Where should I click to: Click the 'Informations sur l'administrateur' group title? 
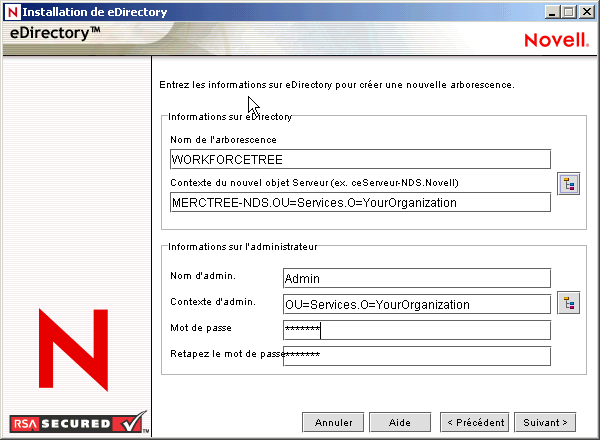tap(243, 247)
